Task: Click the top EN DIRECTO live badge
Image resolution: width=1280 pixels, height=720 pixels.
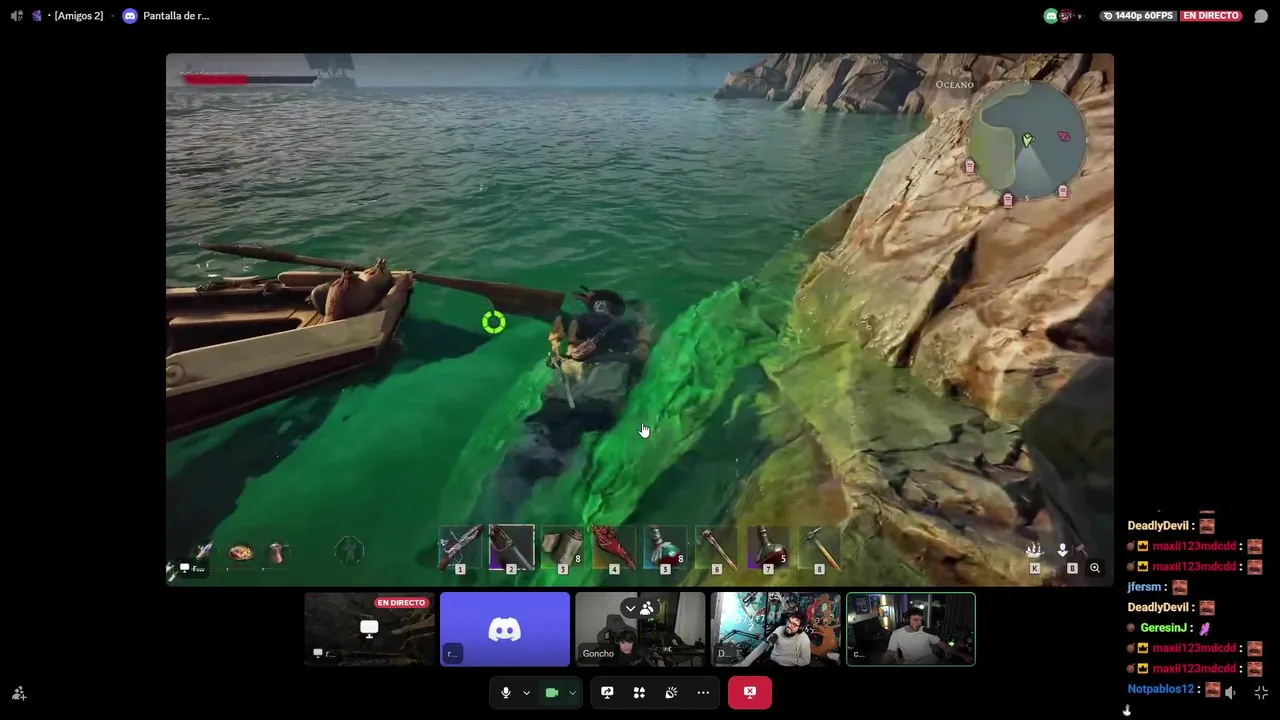Action: (x=1211, y=16)
